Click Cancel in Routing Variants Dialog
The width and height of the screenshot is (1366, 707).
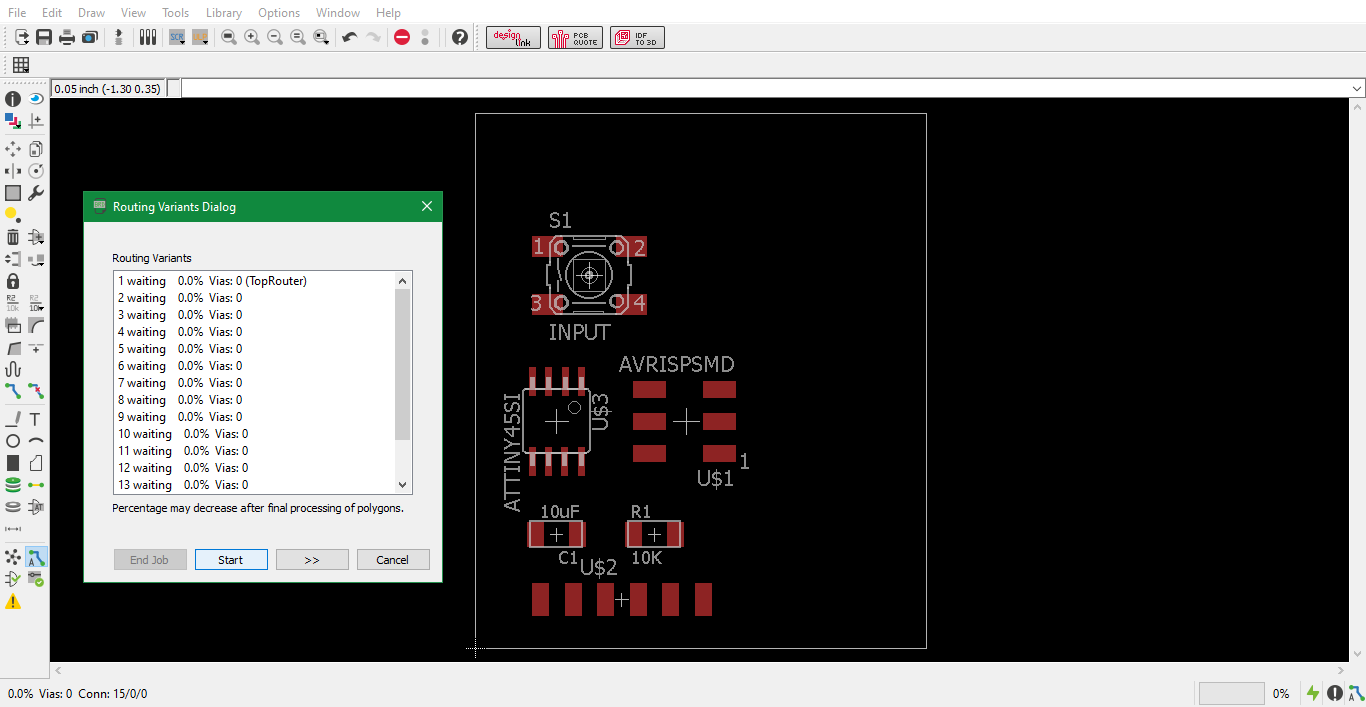[x=393, y=560]
